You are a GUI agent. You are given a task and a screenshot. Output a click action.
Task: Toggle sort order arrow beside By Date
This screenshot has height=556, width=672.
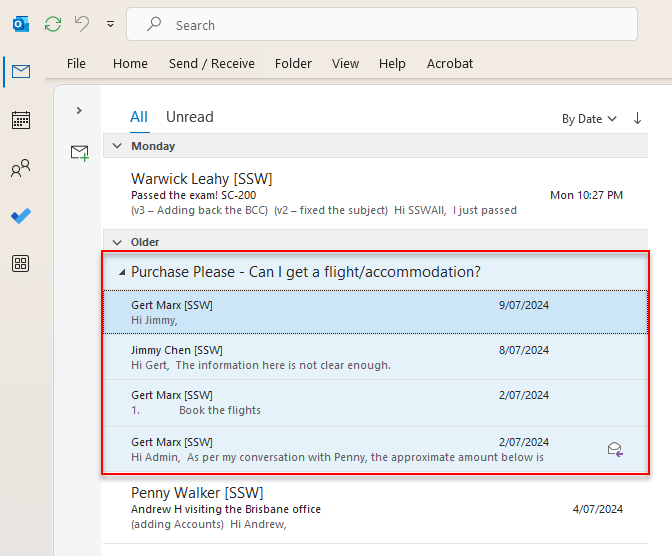[637, 118]
